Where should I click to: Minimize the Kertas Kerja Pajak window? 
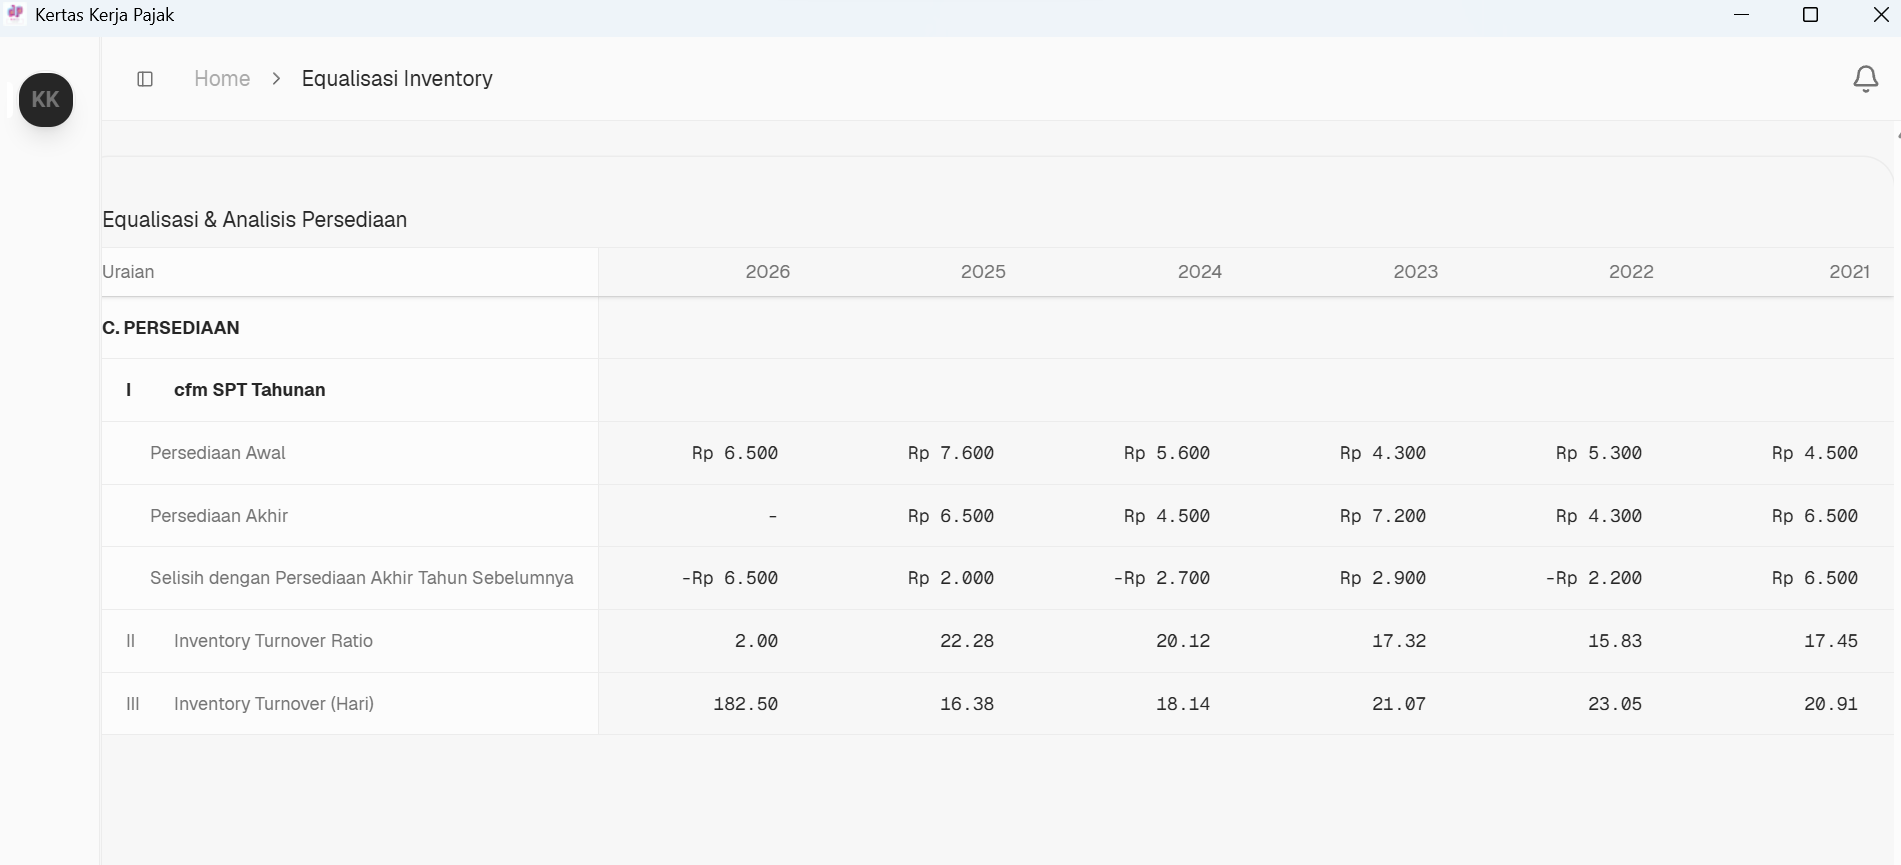tap(1741, 15)
